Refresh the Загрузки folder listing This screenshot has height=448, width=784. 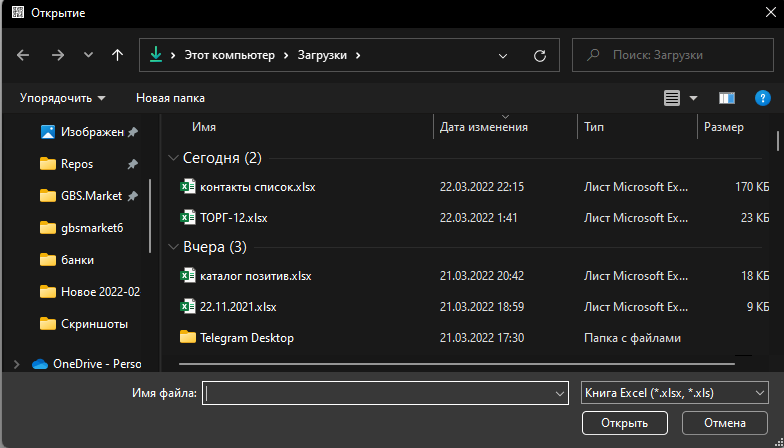[x=540, y=56]
